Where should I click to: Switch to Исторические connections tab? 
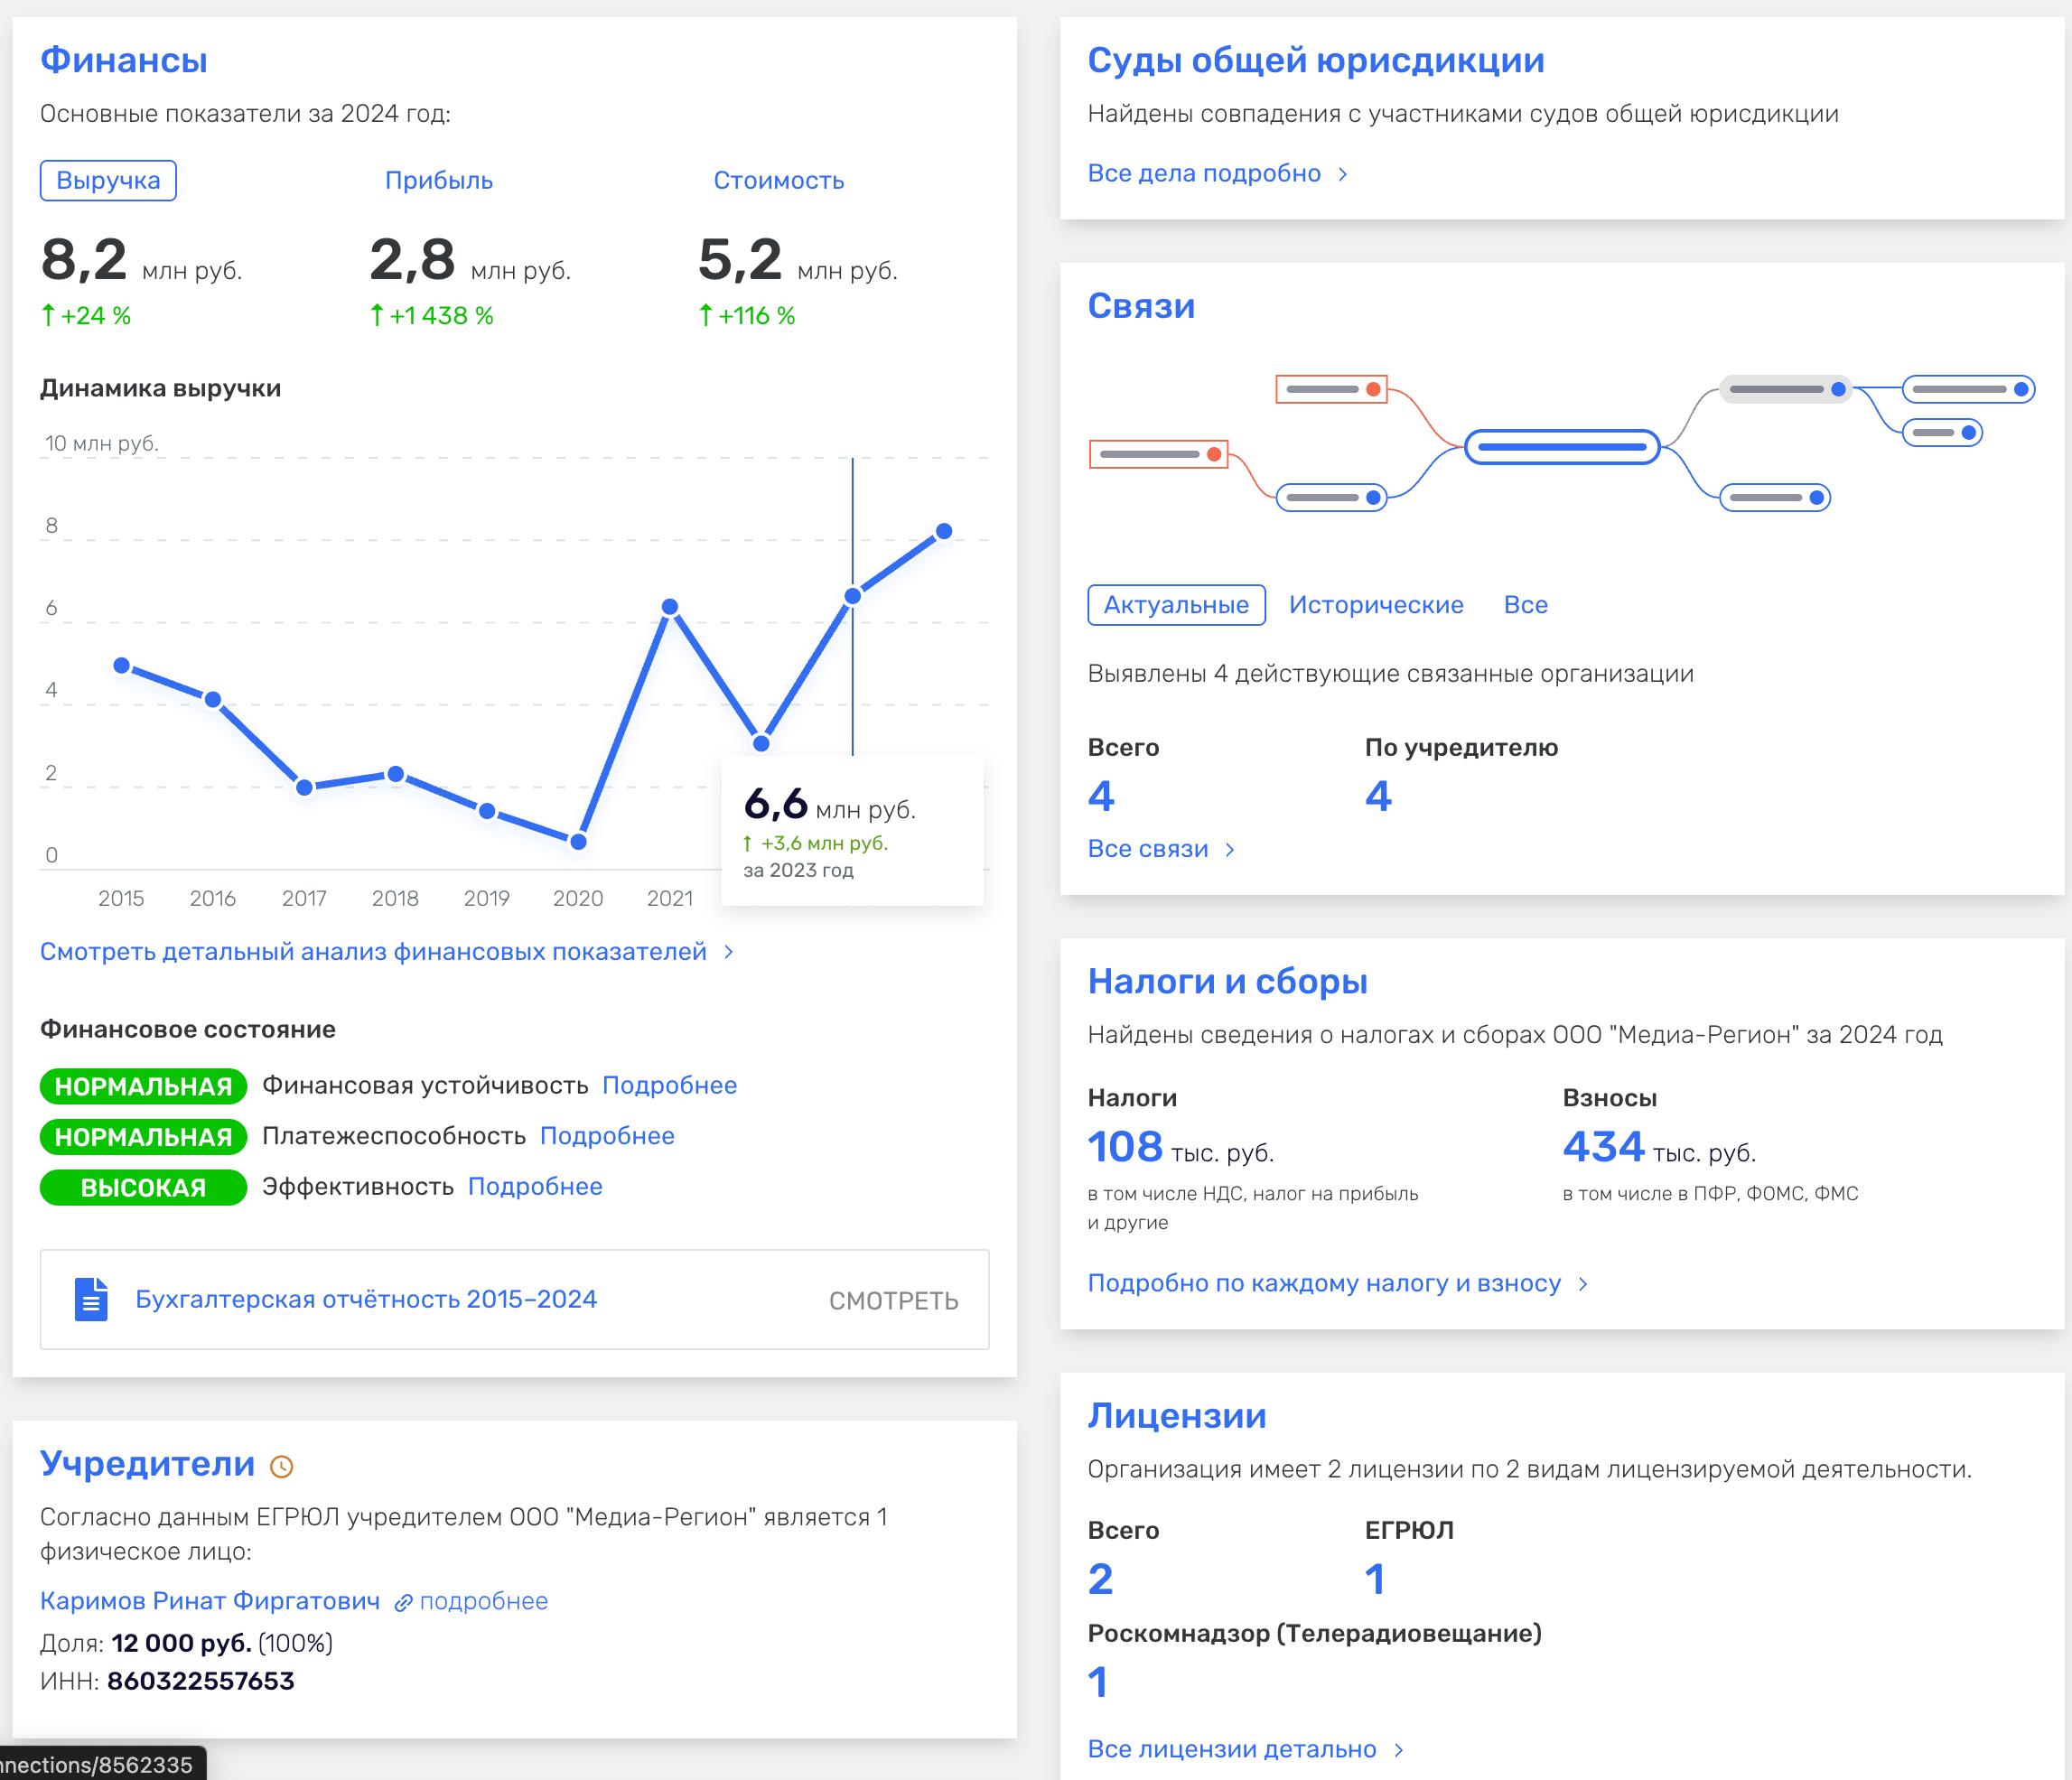(x=1375, y=605)
